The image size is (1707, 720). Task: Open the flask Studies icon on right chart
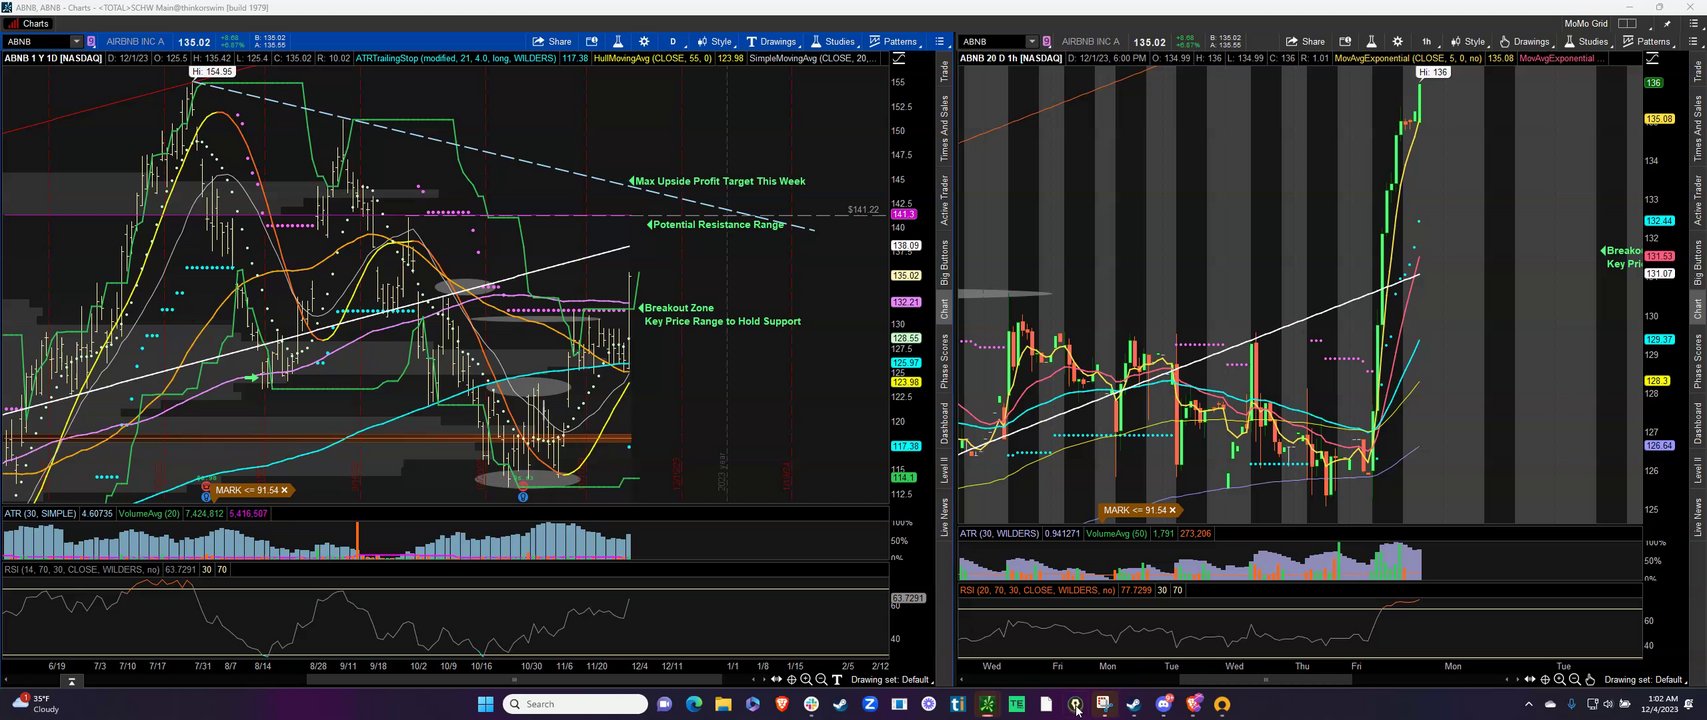point(1371,41)
